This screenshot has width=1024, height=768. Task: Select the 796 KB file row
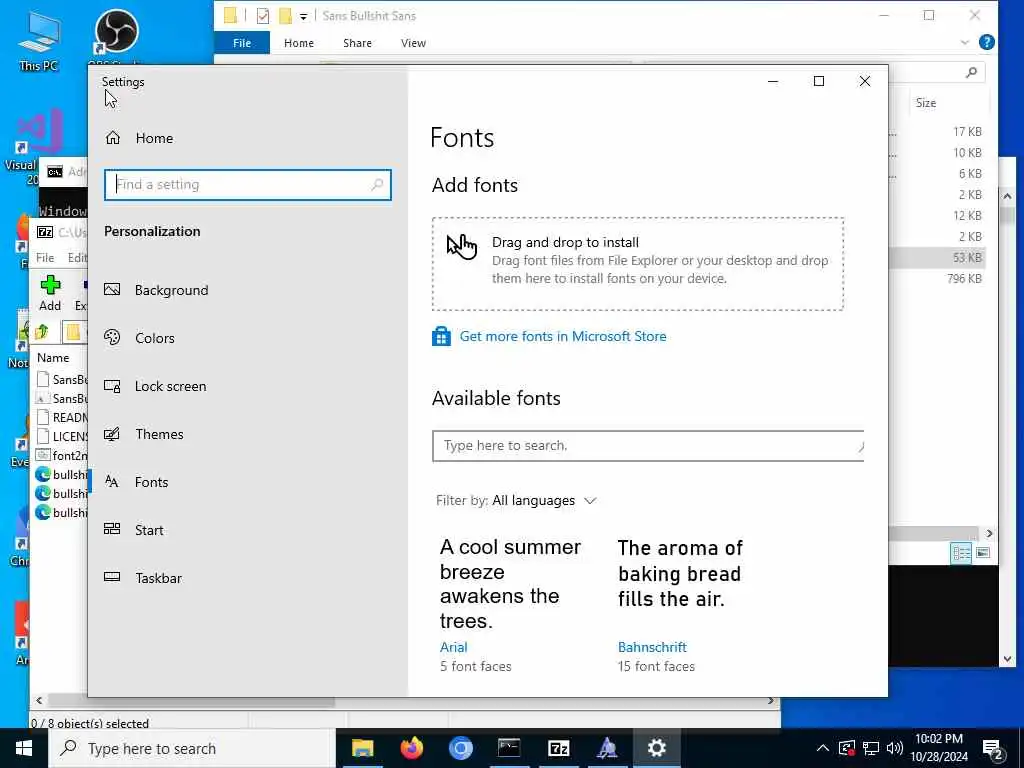pos(937,278)
